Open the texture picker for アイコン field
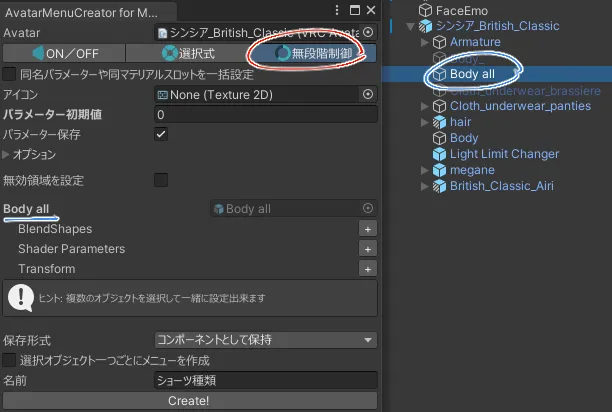Screen dimensions: 612x412 point(368,94)
